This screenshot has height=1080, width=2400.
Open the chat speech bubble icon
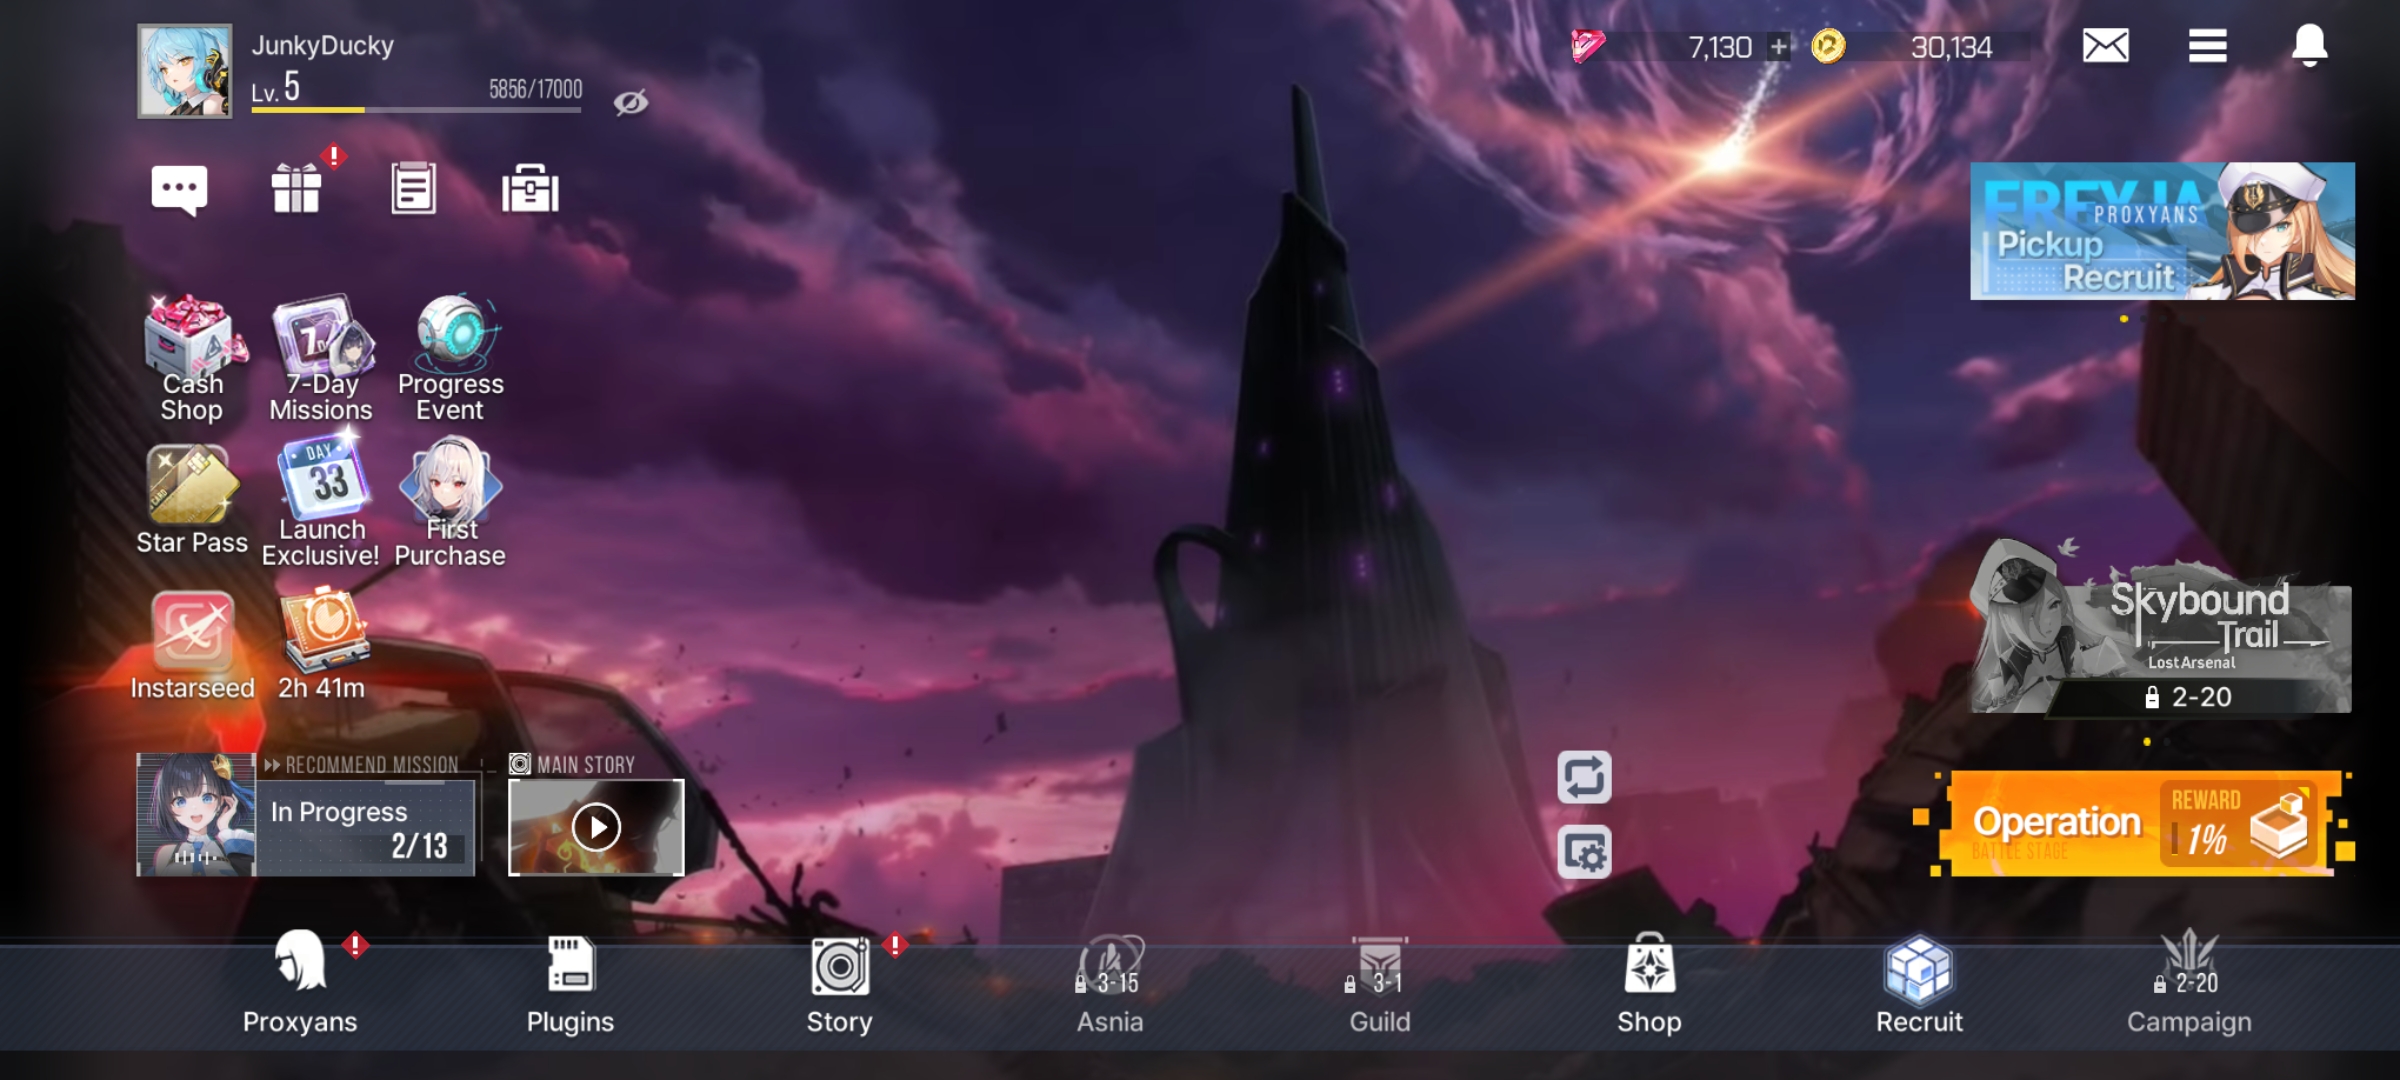[x=179, y=189]
